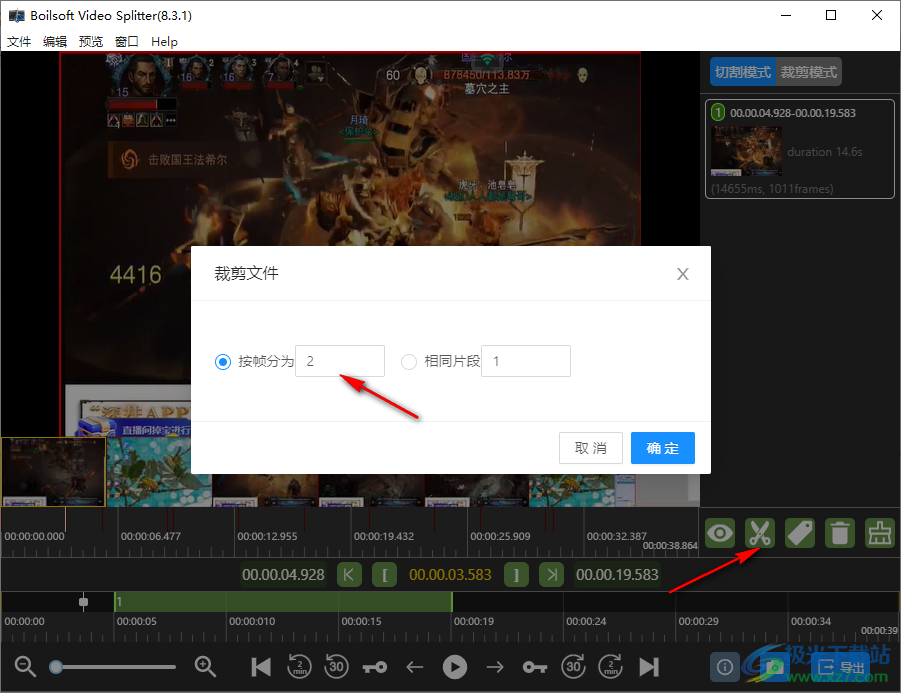Go to segment start marker button

349,575
